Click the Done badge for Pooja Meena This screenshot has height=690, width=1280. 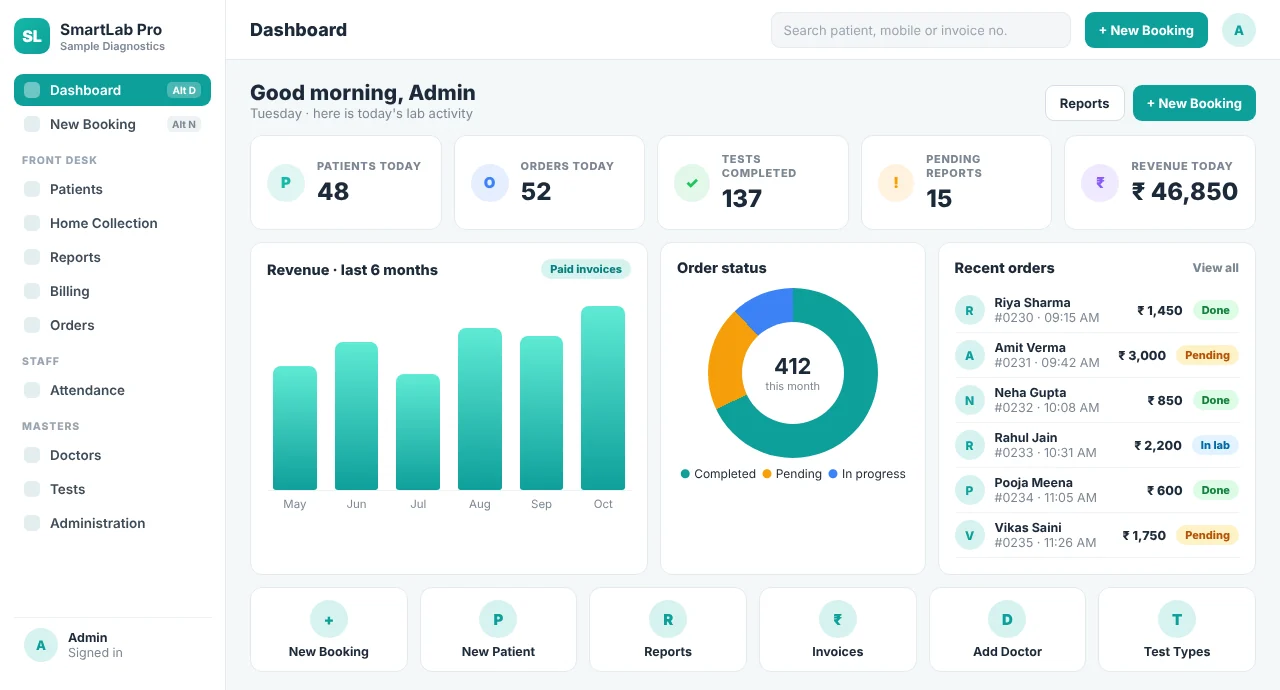pyautogui.click(x=1215, y=490)
